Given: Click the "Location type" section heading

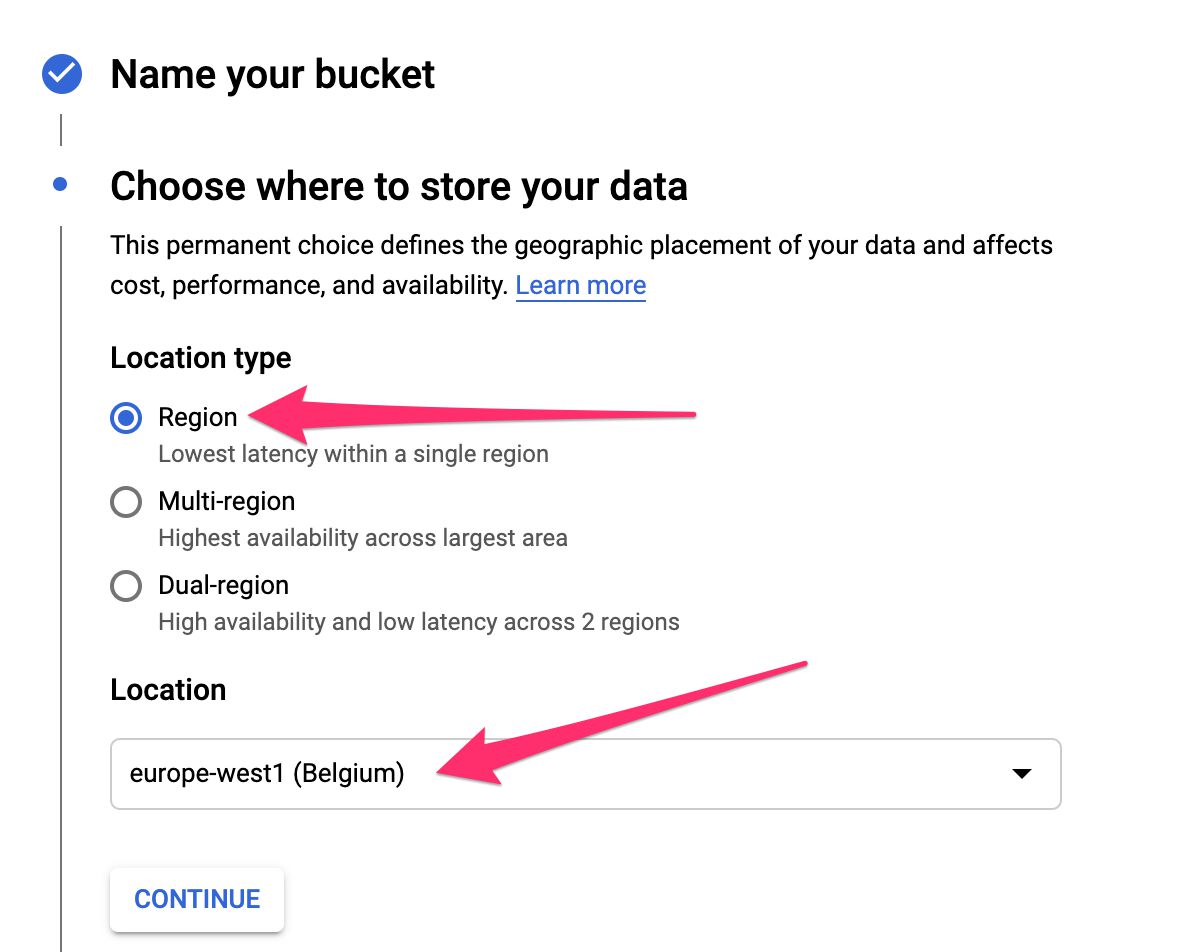Looking at the screenshot, I should coord(201,358).
